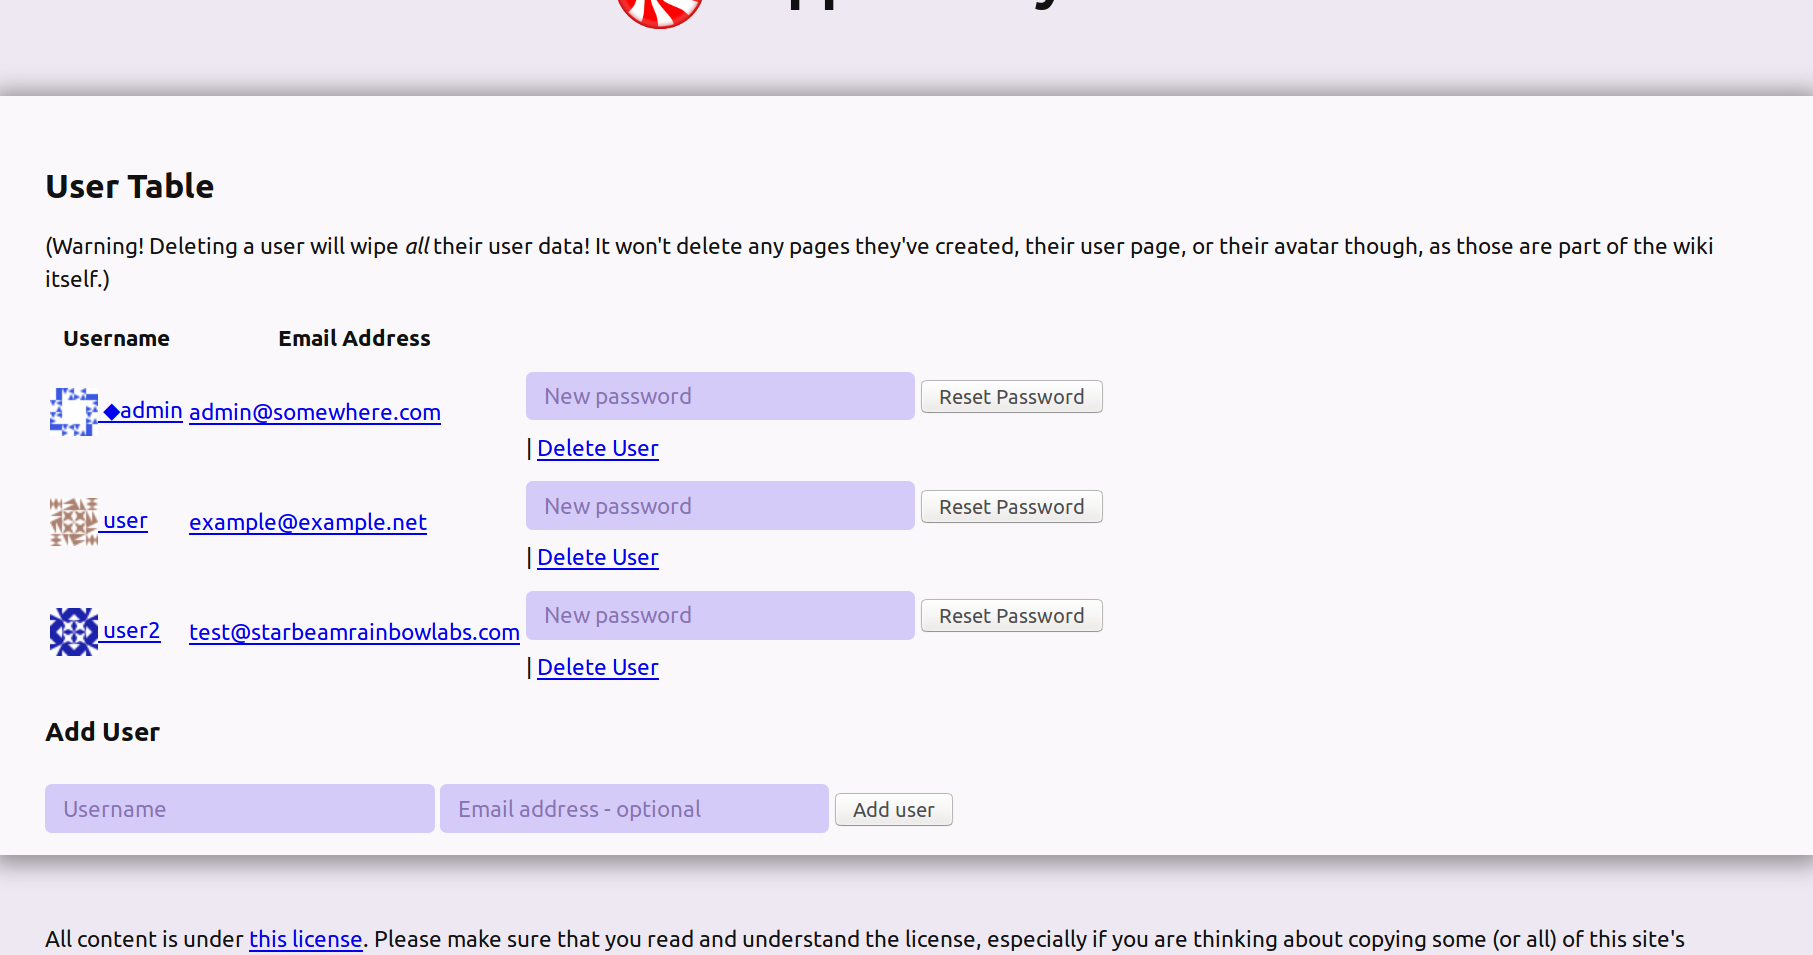This screenshot has width=1813, height=955.
Task: Focus the New password field for admin
Action: 719,397
